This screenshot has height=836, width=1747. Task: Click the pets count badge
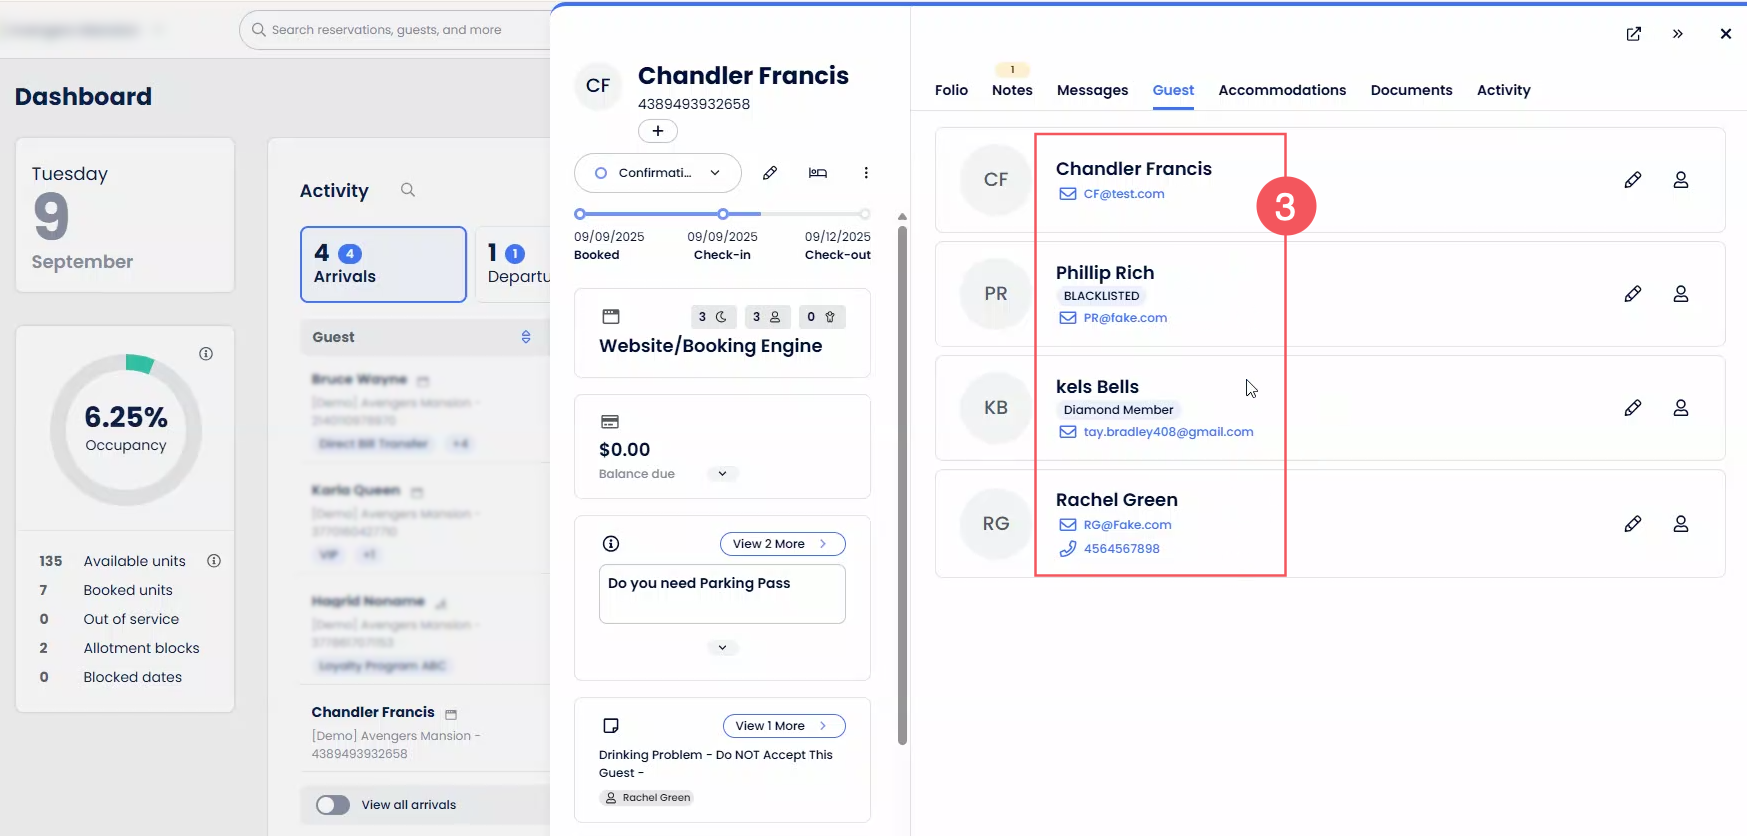click(822, 317)
